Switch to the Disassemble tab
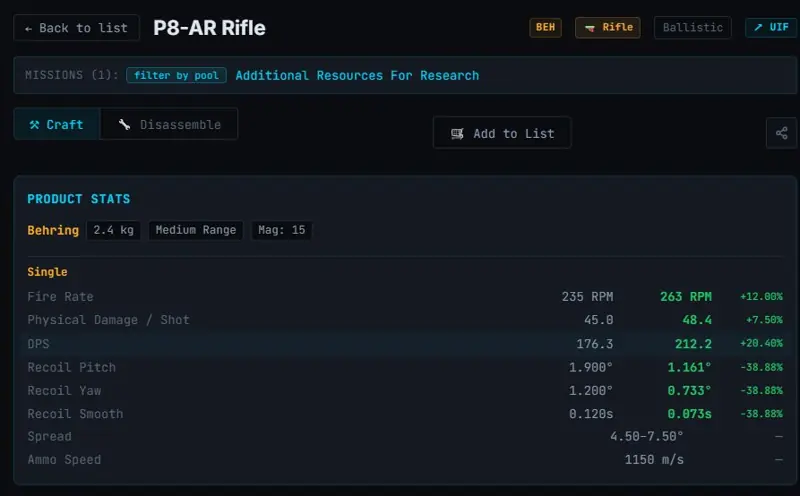 tap(169, 124)
